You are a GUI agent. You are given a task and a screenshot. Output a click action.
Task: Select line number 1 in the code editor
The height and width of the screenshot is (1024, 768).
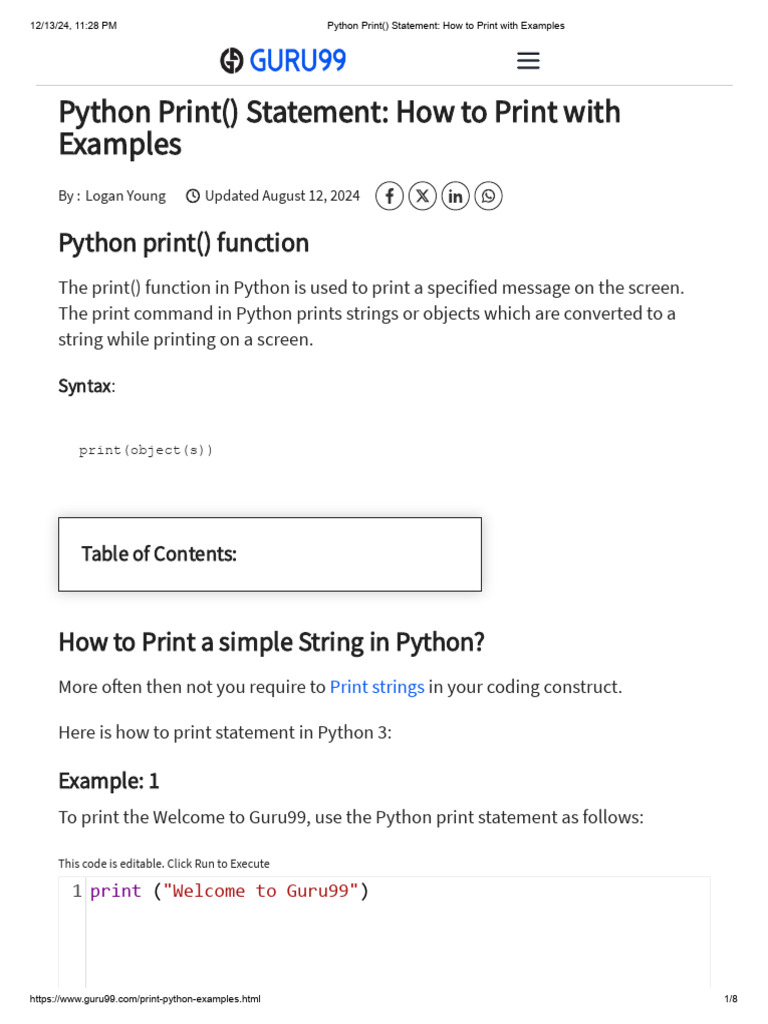click(x=77, y=891)
